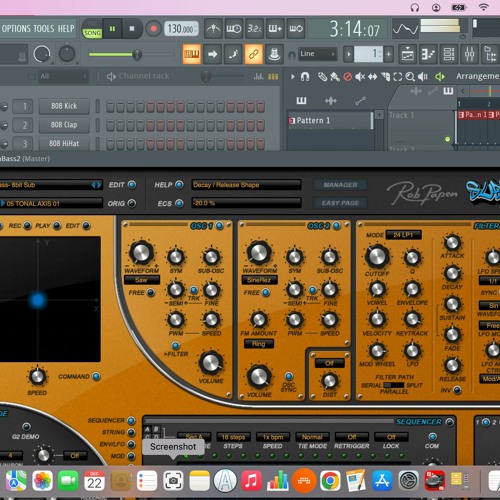Open the Channel rack view icon
This screenshot has height=500, width=500.
(x=449, y=54)
